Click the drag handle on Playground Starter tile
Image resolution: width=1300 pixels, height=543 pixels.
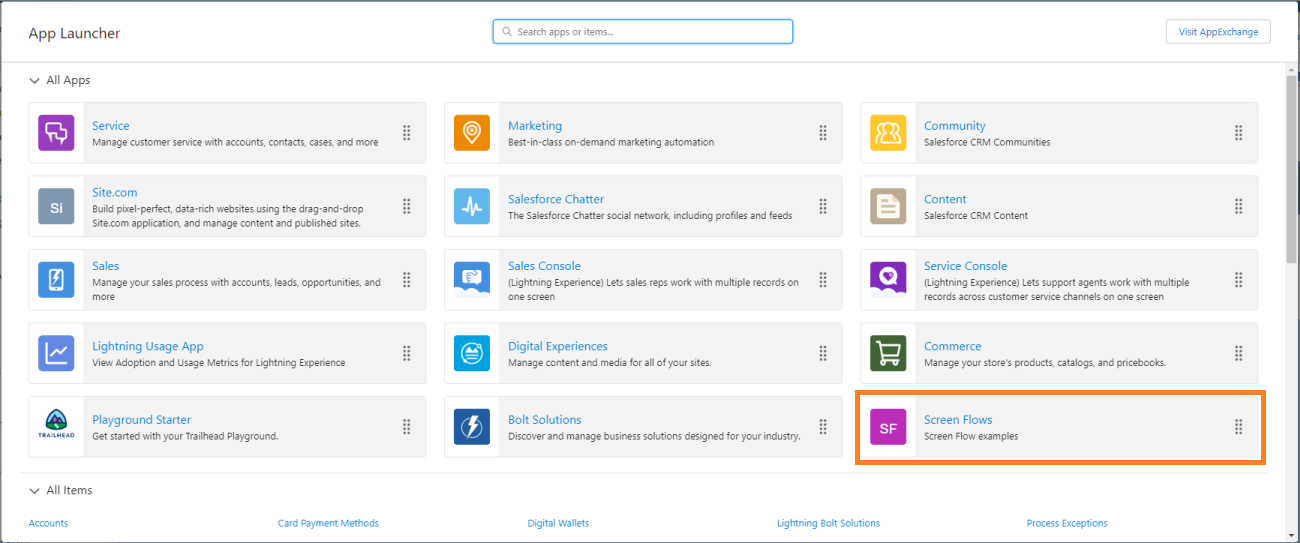(407, 427)
